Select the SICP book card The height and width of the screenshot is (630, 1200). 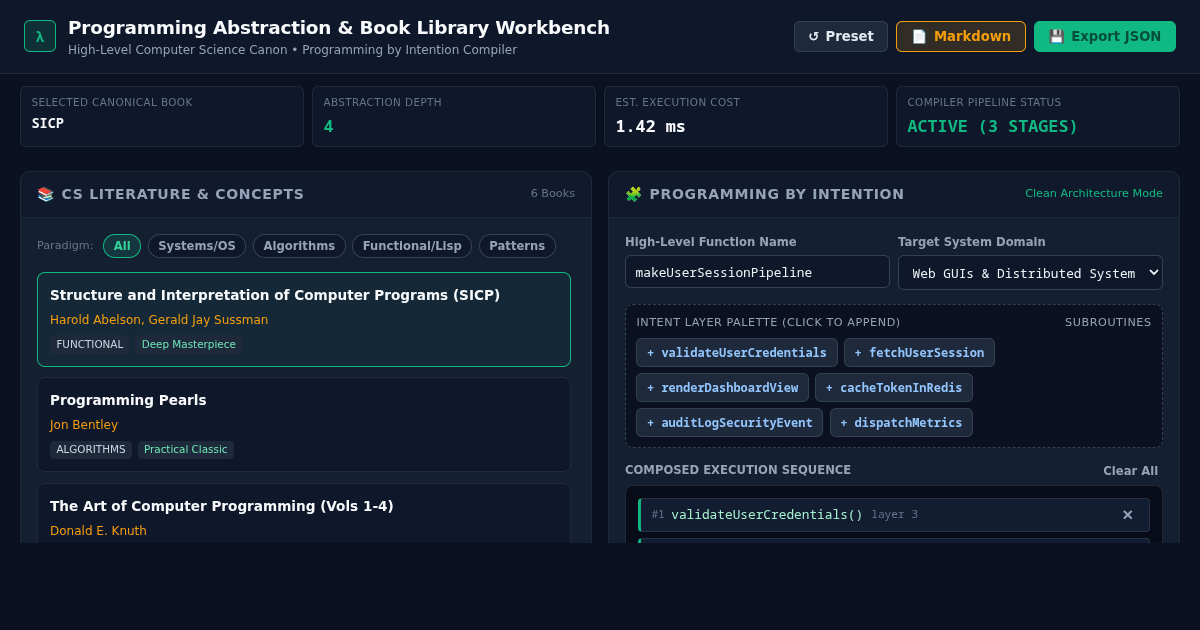(x=304, y=320)
